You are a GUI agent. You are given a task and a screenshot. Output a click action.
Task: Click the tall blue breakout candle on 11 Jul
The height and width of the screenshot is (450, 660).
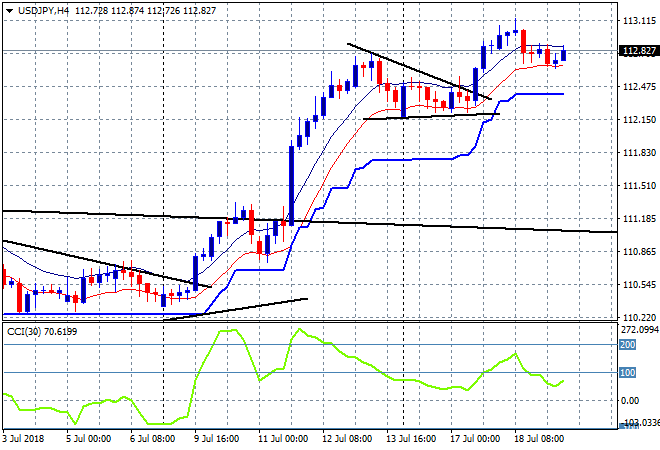[291, 185]
